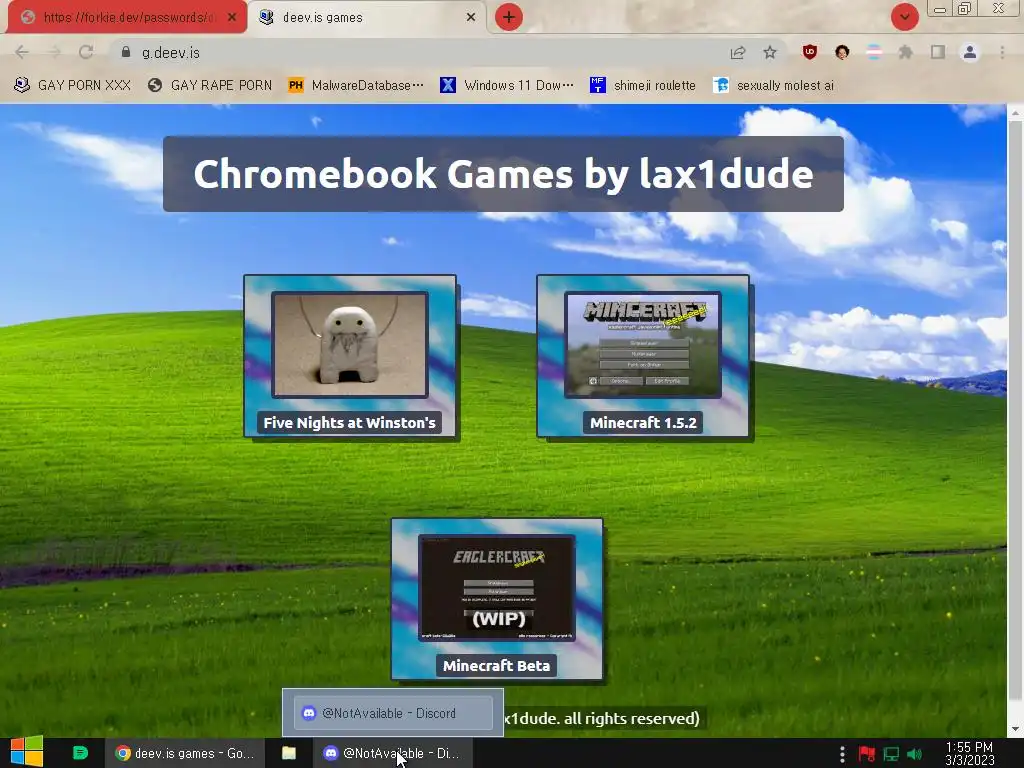1024x768 pixels.
Task: Bookmark this page with star icon
Action: (x=770, y=52)
